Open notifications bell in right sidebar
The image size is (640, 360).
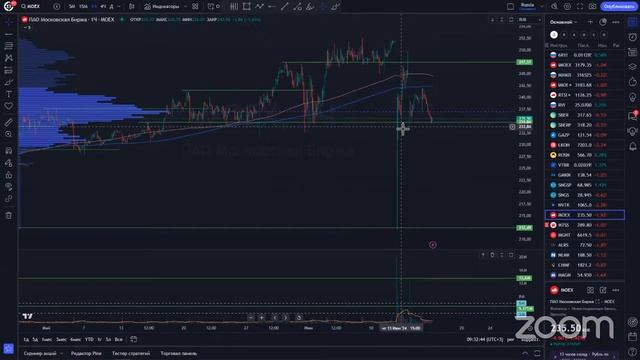tap(633, 146)
